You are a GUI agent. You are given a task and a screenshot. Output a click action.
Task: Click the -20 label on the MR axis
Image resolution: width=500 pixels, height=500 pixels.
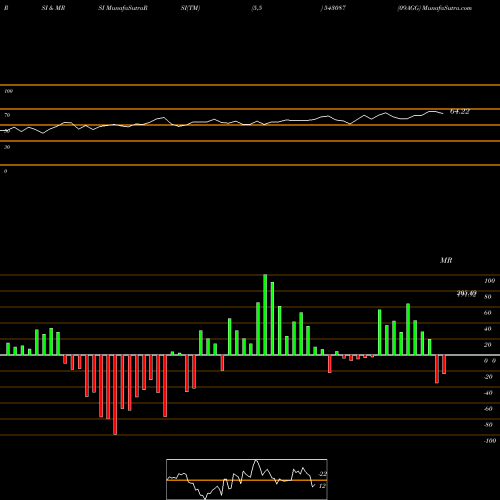coord(488,377)
